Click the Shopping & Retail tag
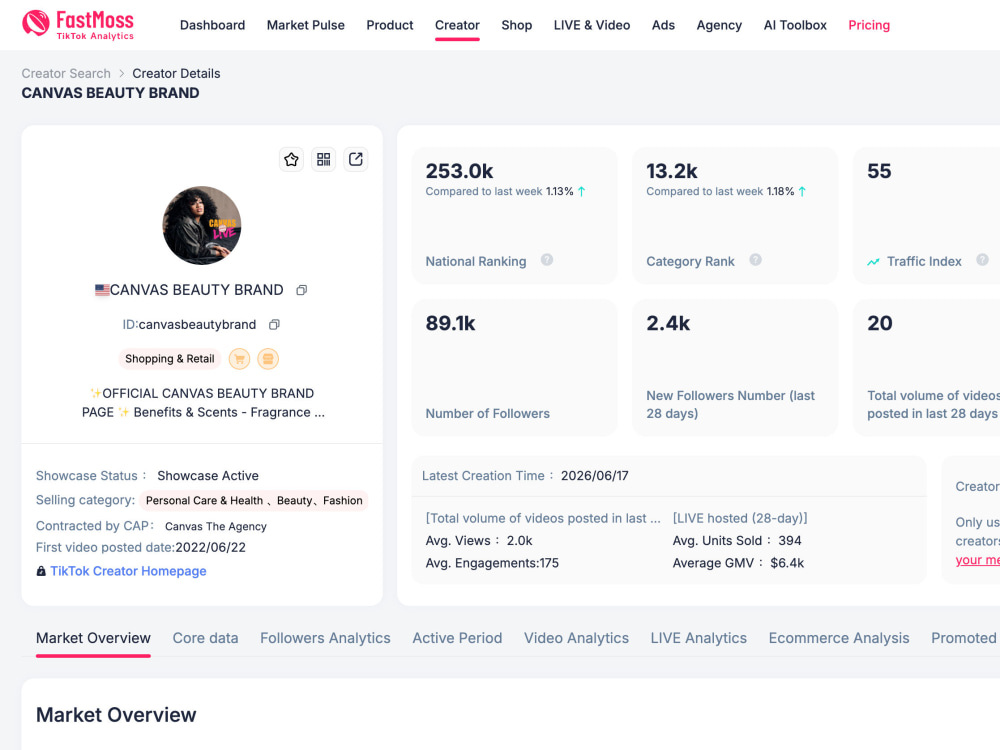Screen dimensions: 1000x750 point(170,359)
